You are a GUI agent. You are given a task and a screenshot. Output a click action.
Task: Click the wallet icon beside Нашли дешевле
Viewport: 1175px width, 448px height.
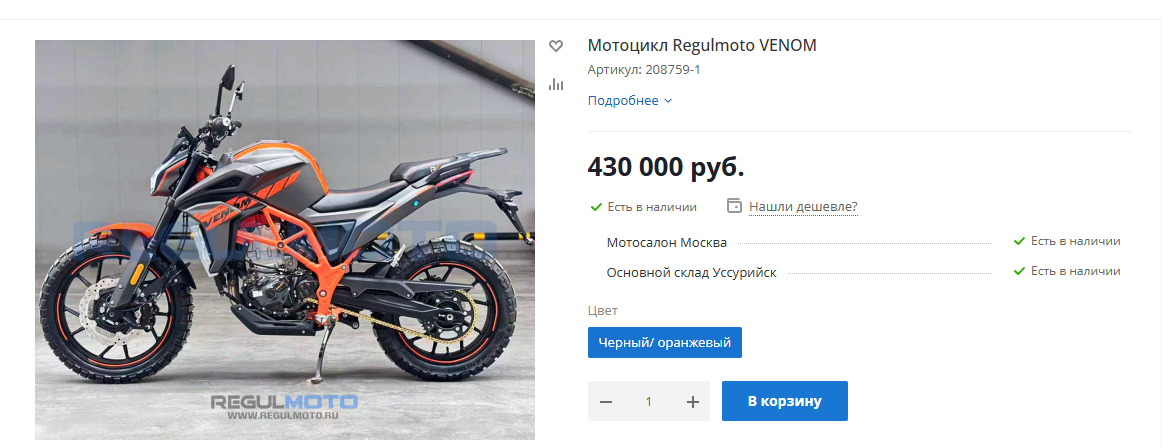click(x=734, y=205)
